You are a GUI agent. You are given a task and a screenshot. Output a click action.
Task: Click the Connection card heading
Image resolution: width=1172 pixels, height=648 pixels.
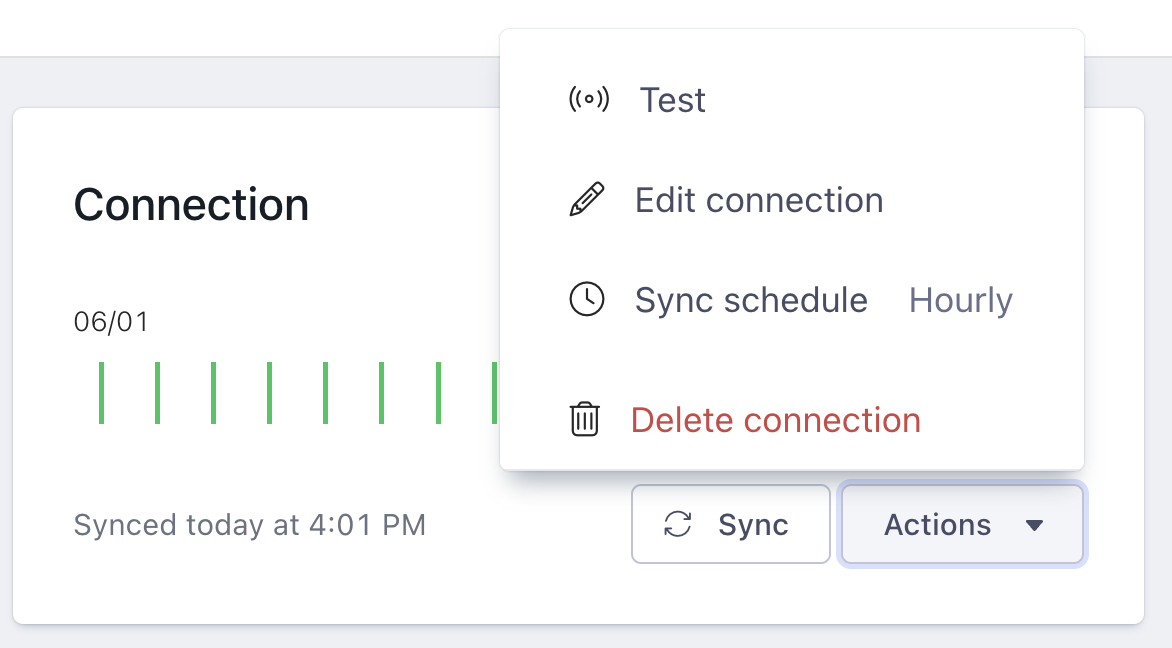[x=191, y=205]
